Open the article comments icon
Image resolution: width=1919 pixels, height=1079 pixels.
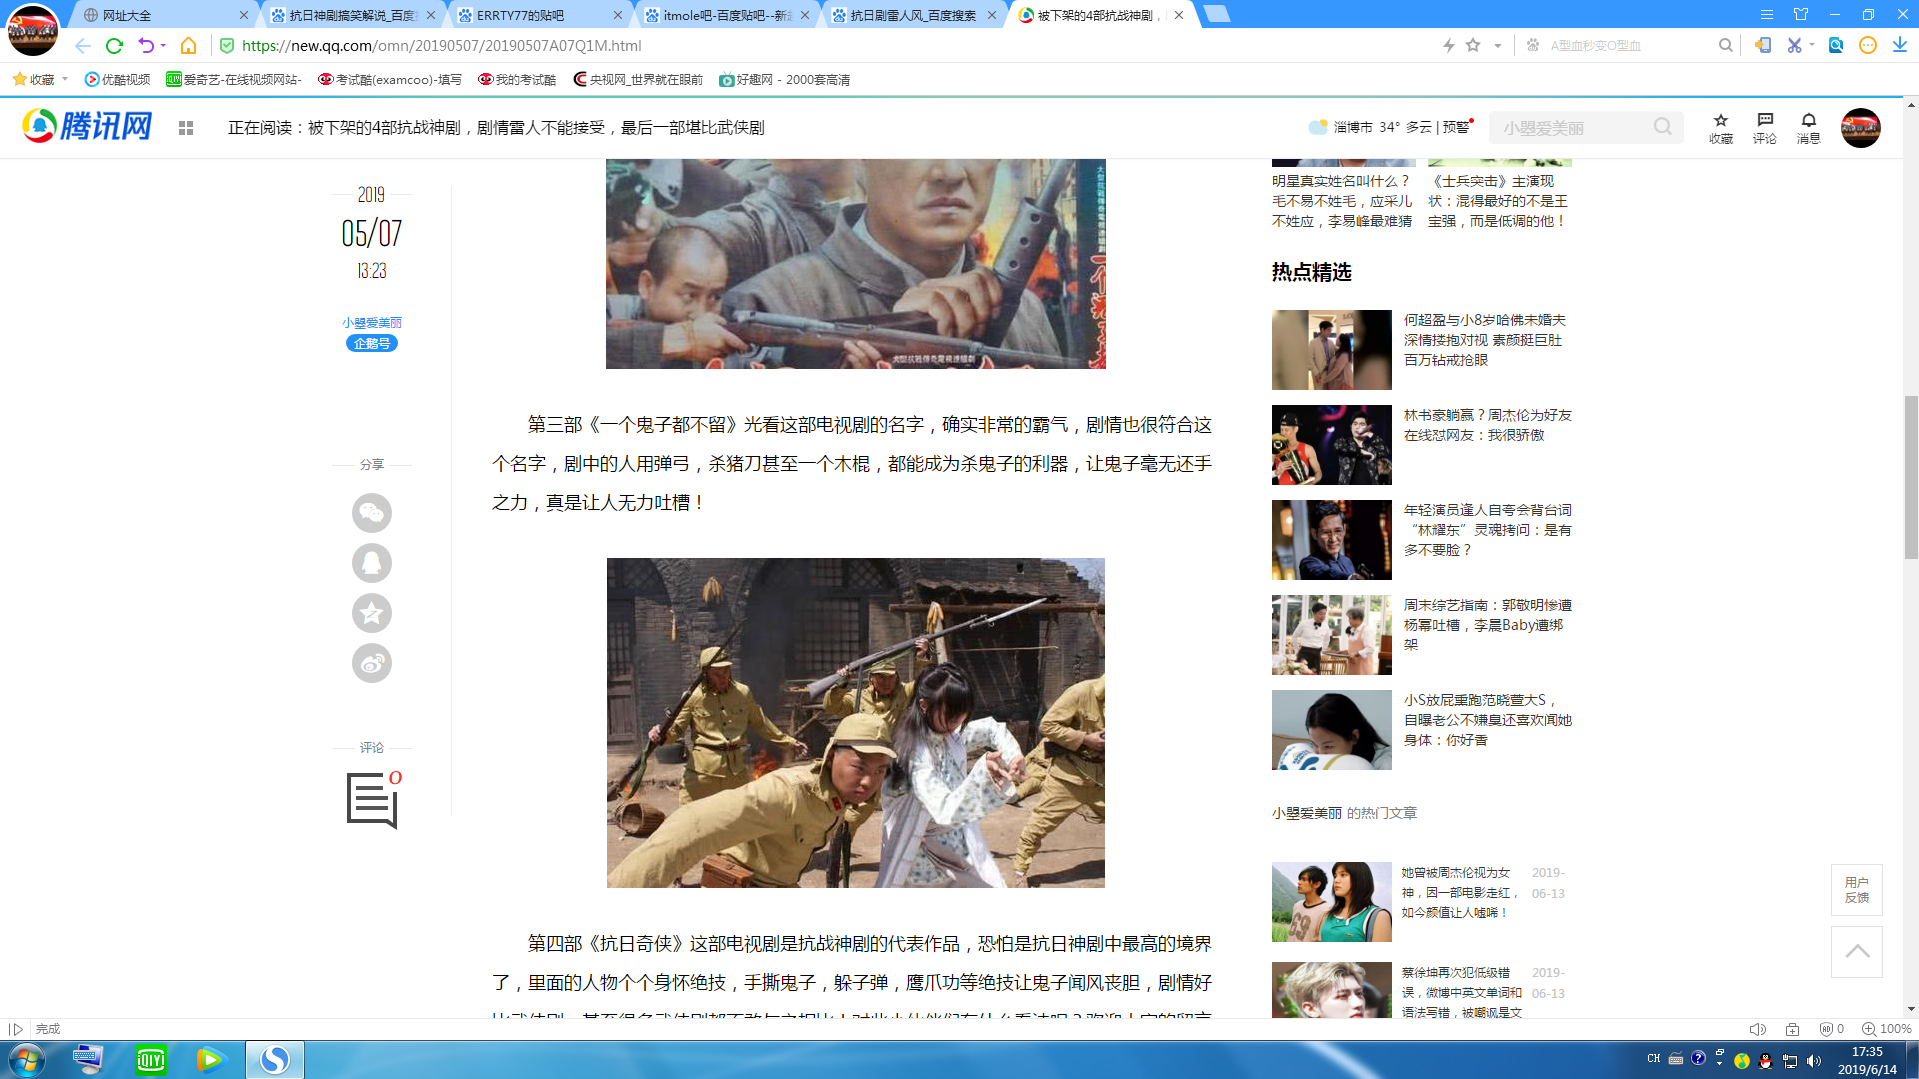pos(373,800)
